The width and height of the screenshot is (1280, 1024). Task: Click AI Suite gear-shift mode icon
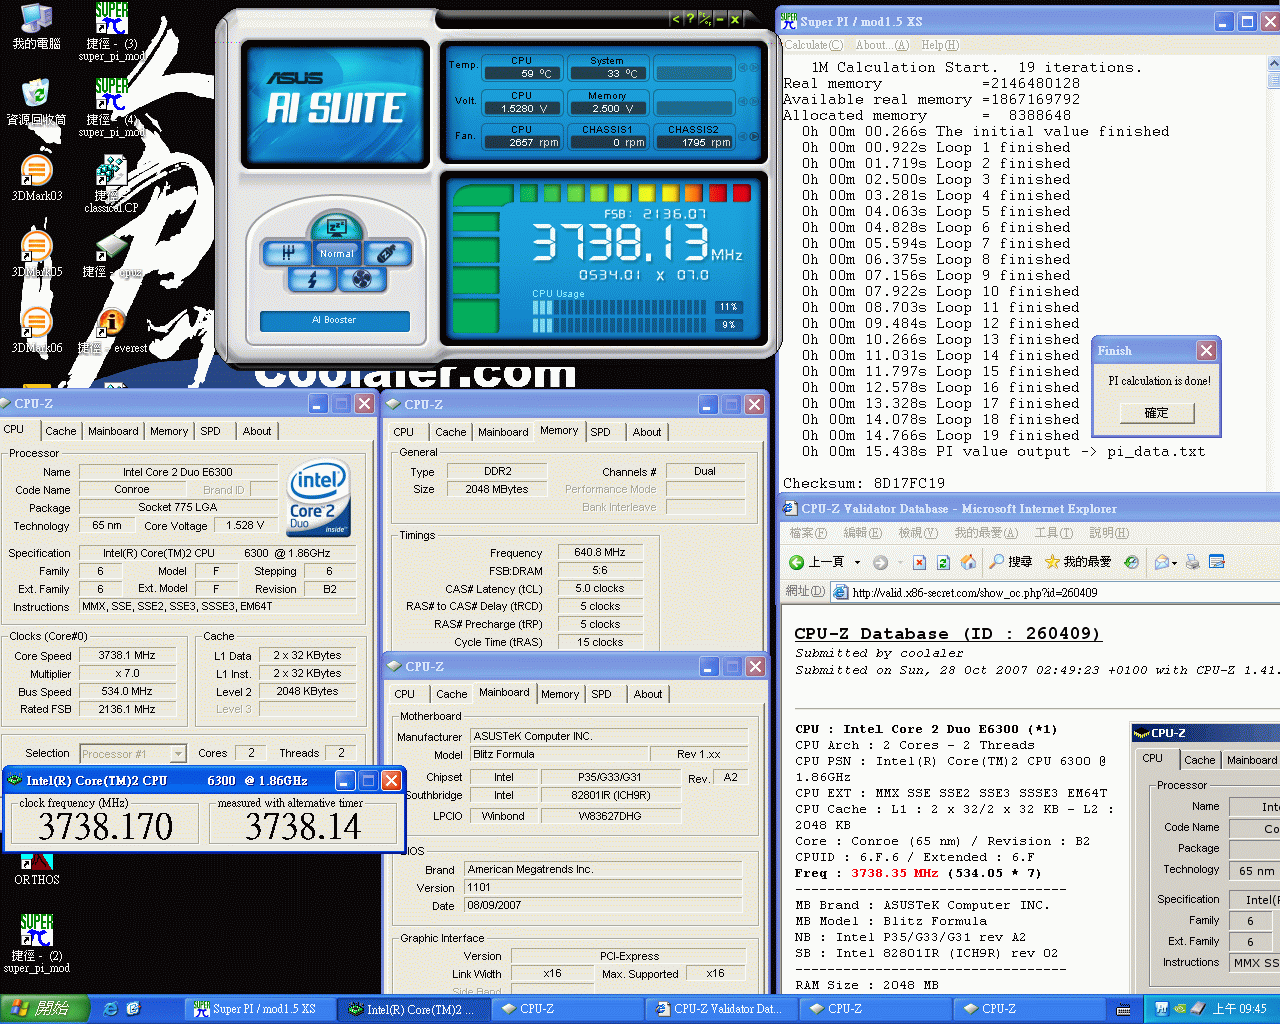288,254
